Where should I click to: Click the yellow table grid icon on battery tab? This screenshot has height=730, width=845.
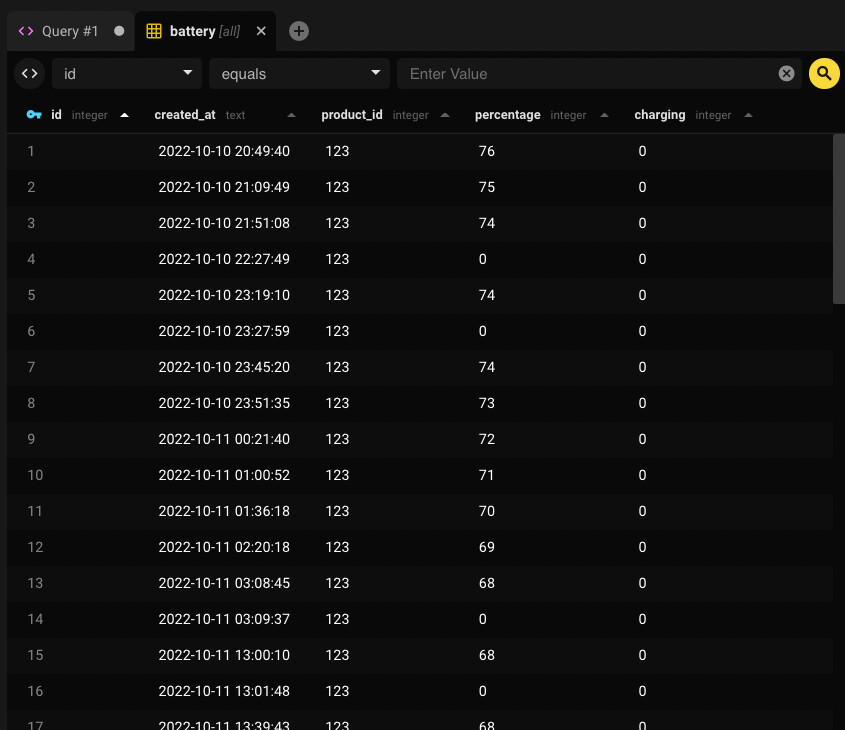click(155, 31)
